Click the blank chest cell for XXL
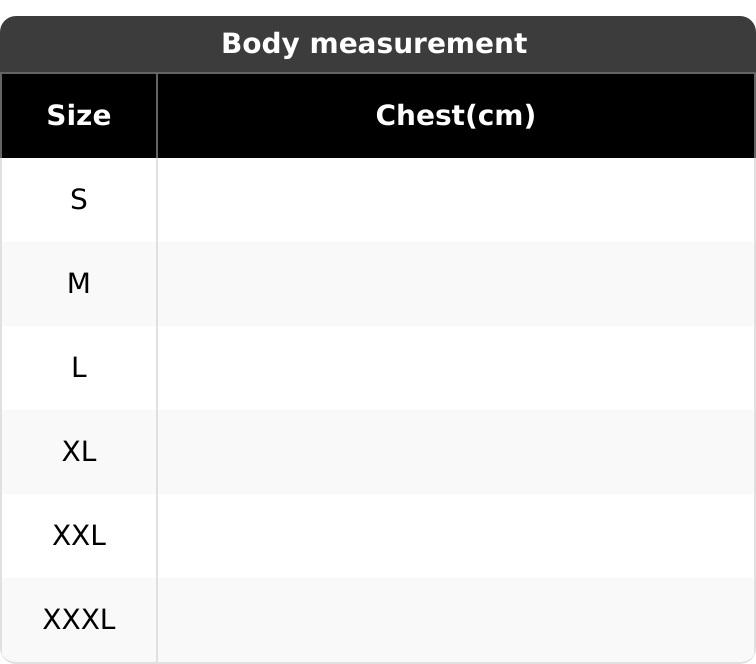This screenshot has width=756, height=664. click(455, 536)
